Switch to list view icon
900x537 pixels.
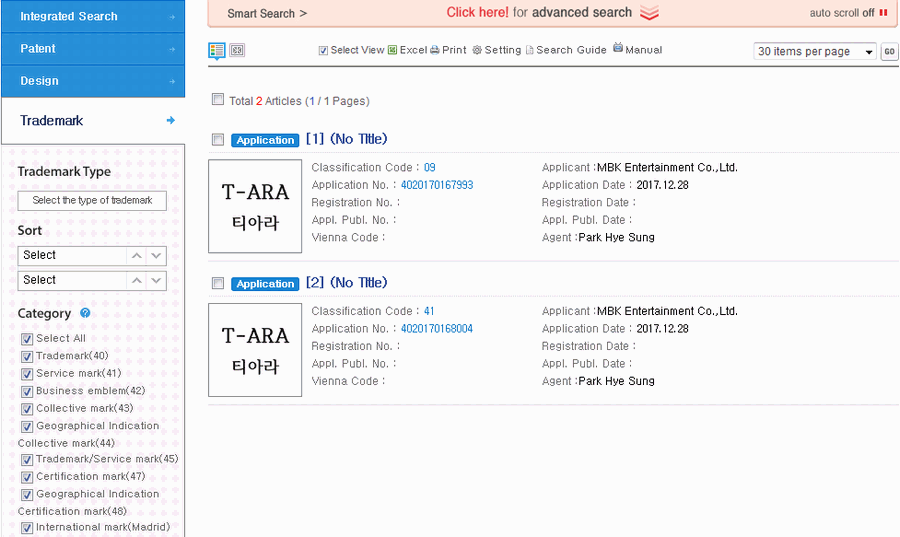point(217,50)
